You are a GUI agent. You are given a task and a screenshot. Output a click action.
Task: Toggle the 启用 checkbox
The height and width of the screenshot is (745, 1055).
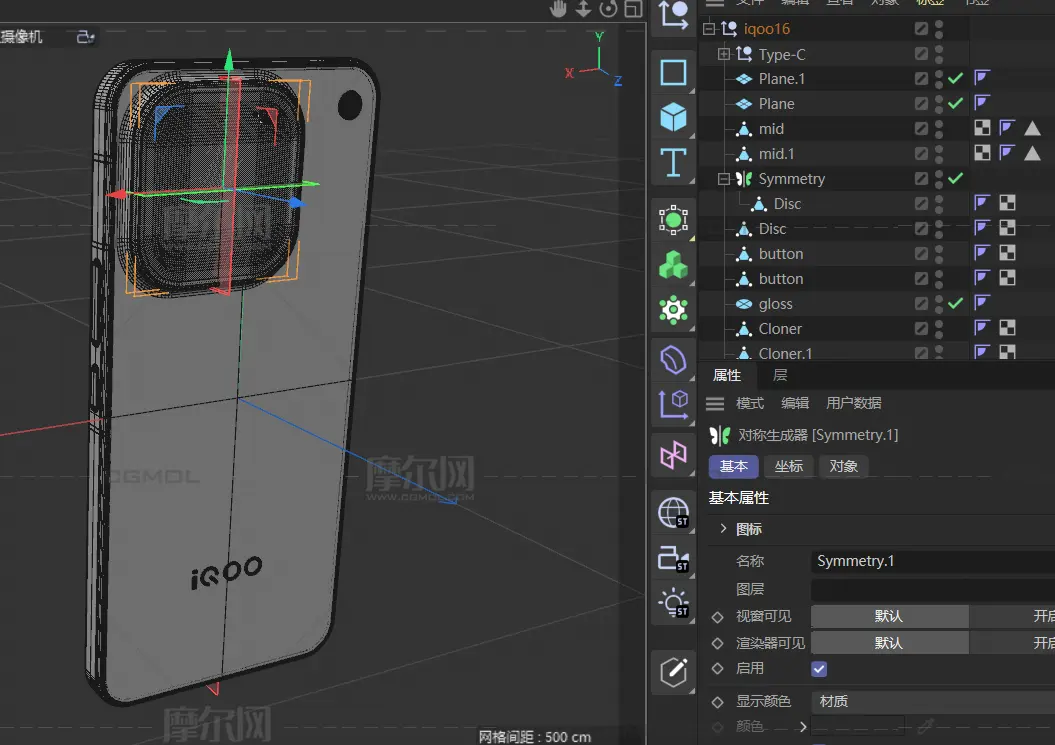pyautogui.click(x=819, y=669)
